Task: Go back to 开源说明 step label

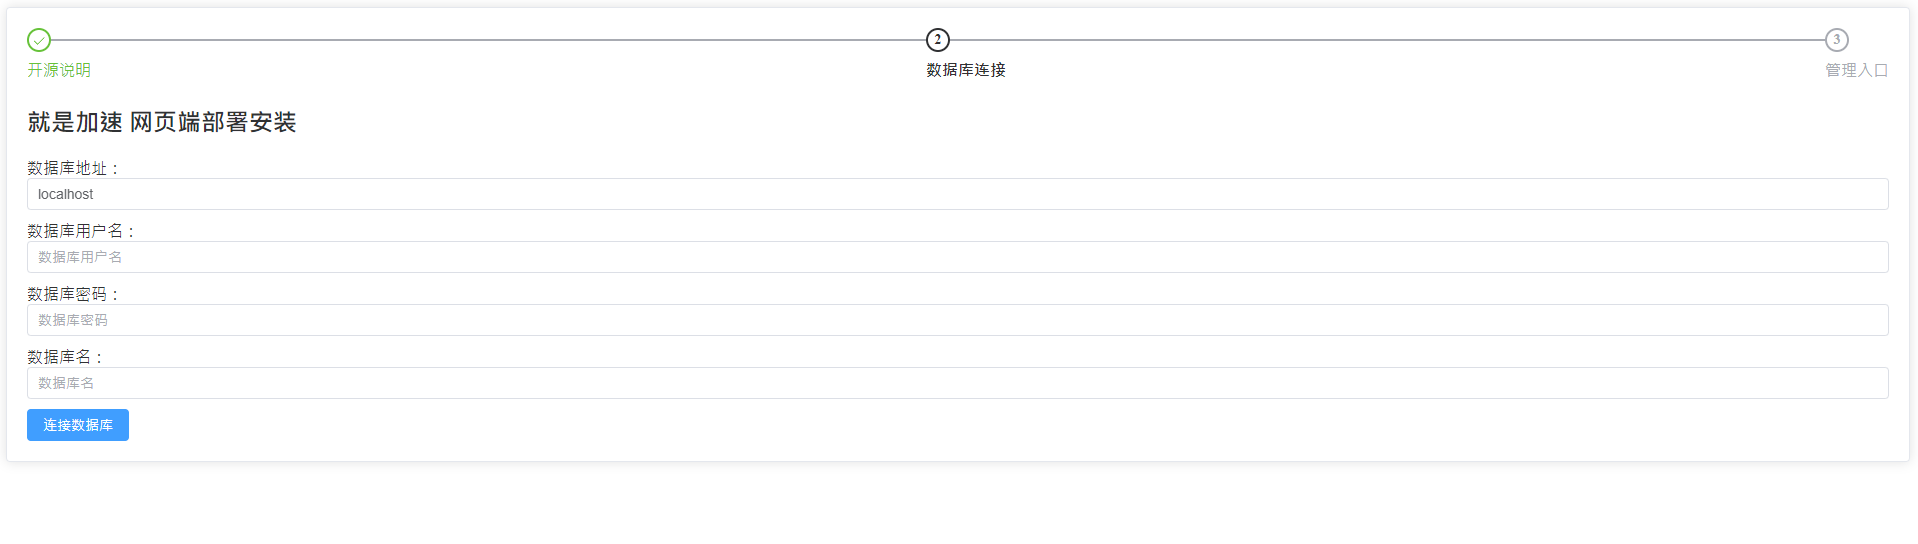Action: click(x=59, y=70)
